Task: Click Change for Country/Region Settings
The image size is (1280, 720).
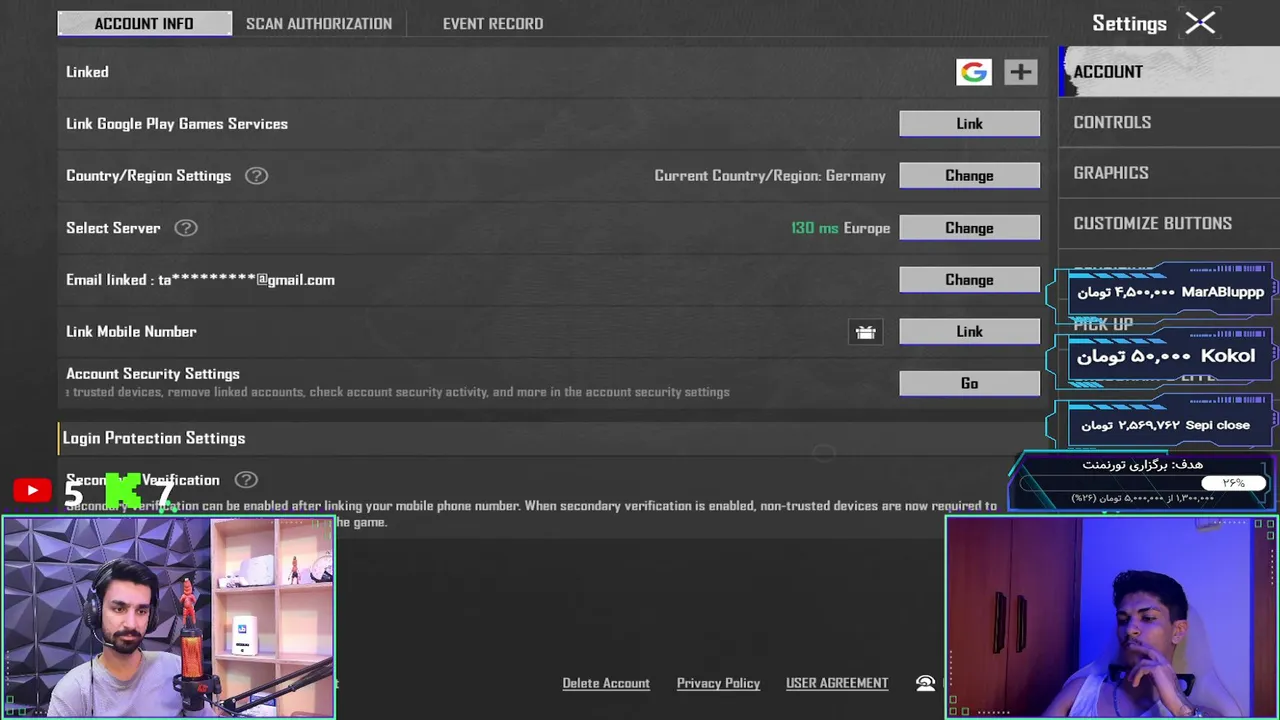Action: pyautogui.click(x=969, y=176)
